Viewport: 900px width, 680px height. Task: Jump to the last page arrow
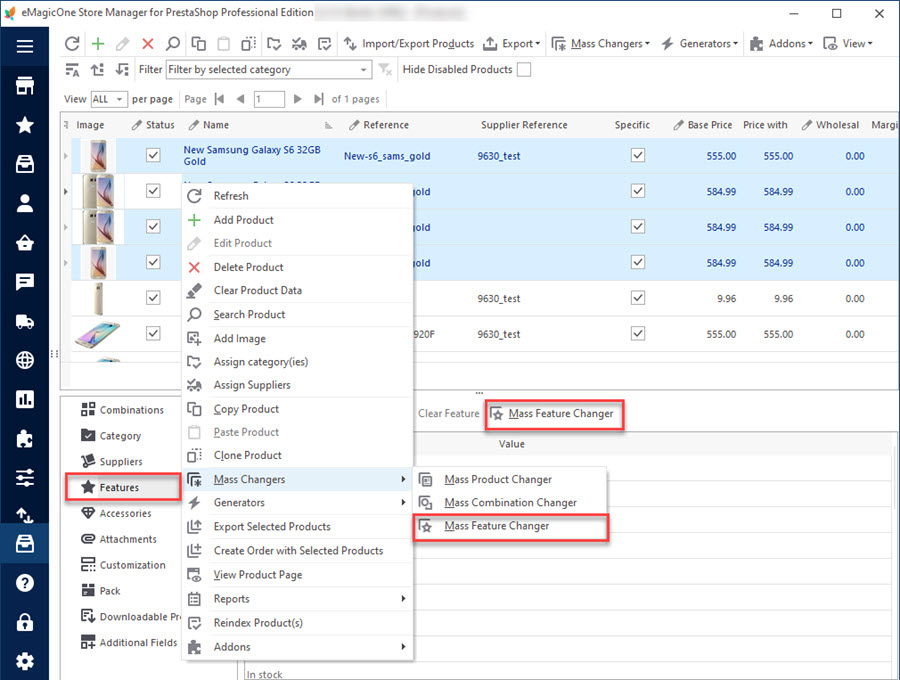pos(318,99)
